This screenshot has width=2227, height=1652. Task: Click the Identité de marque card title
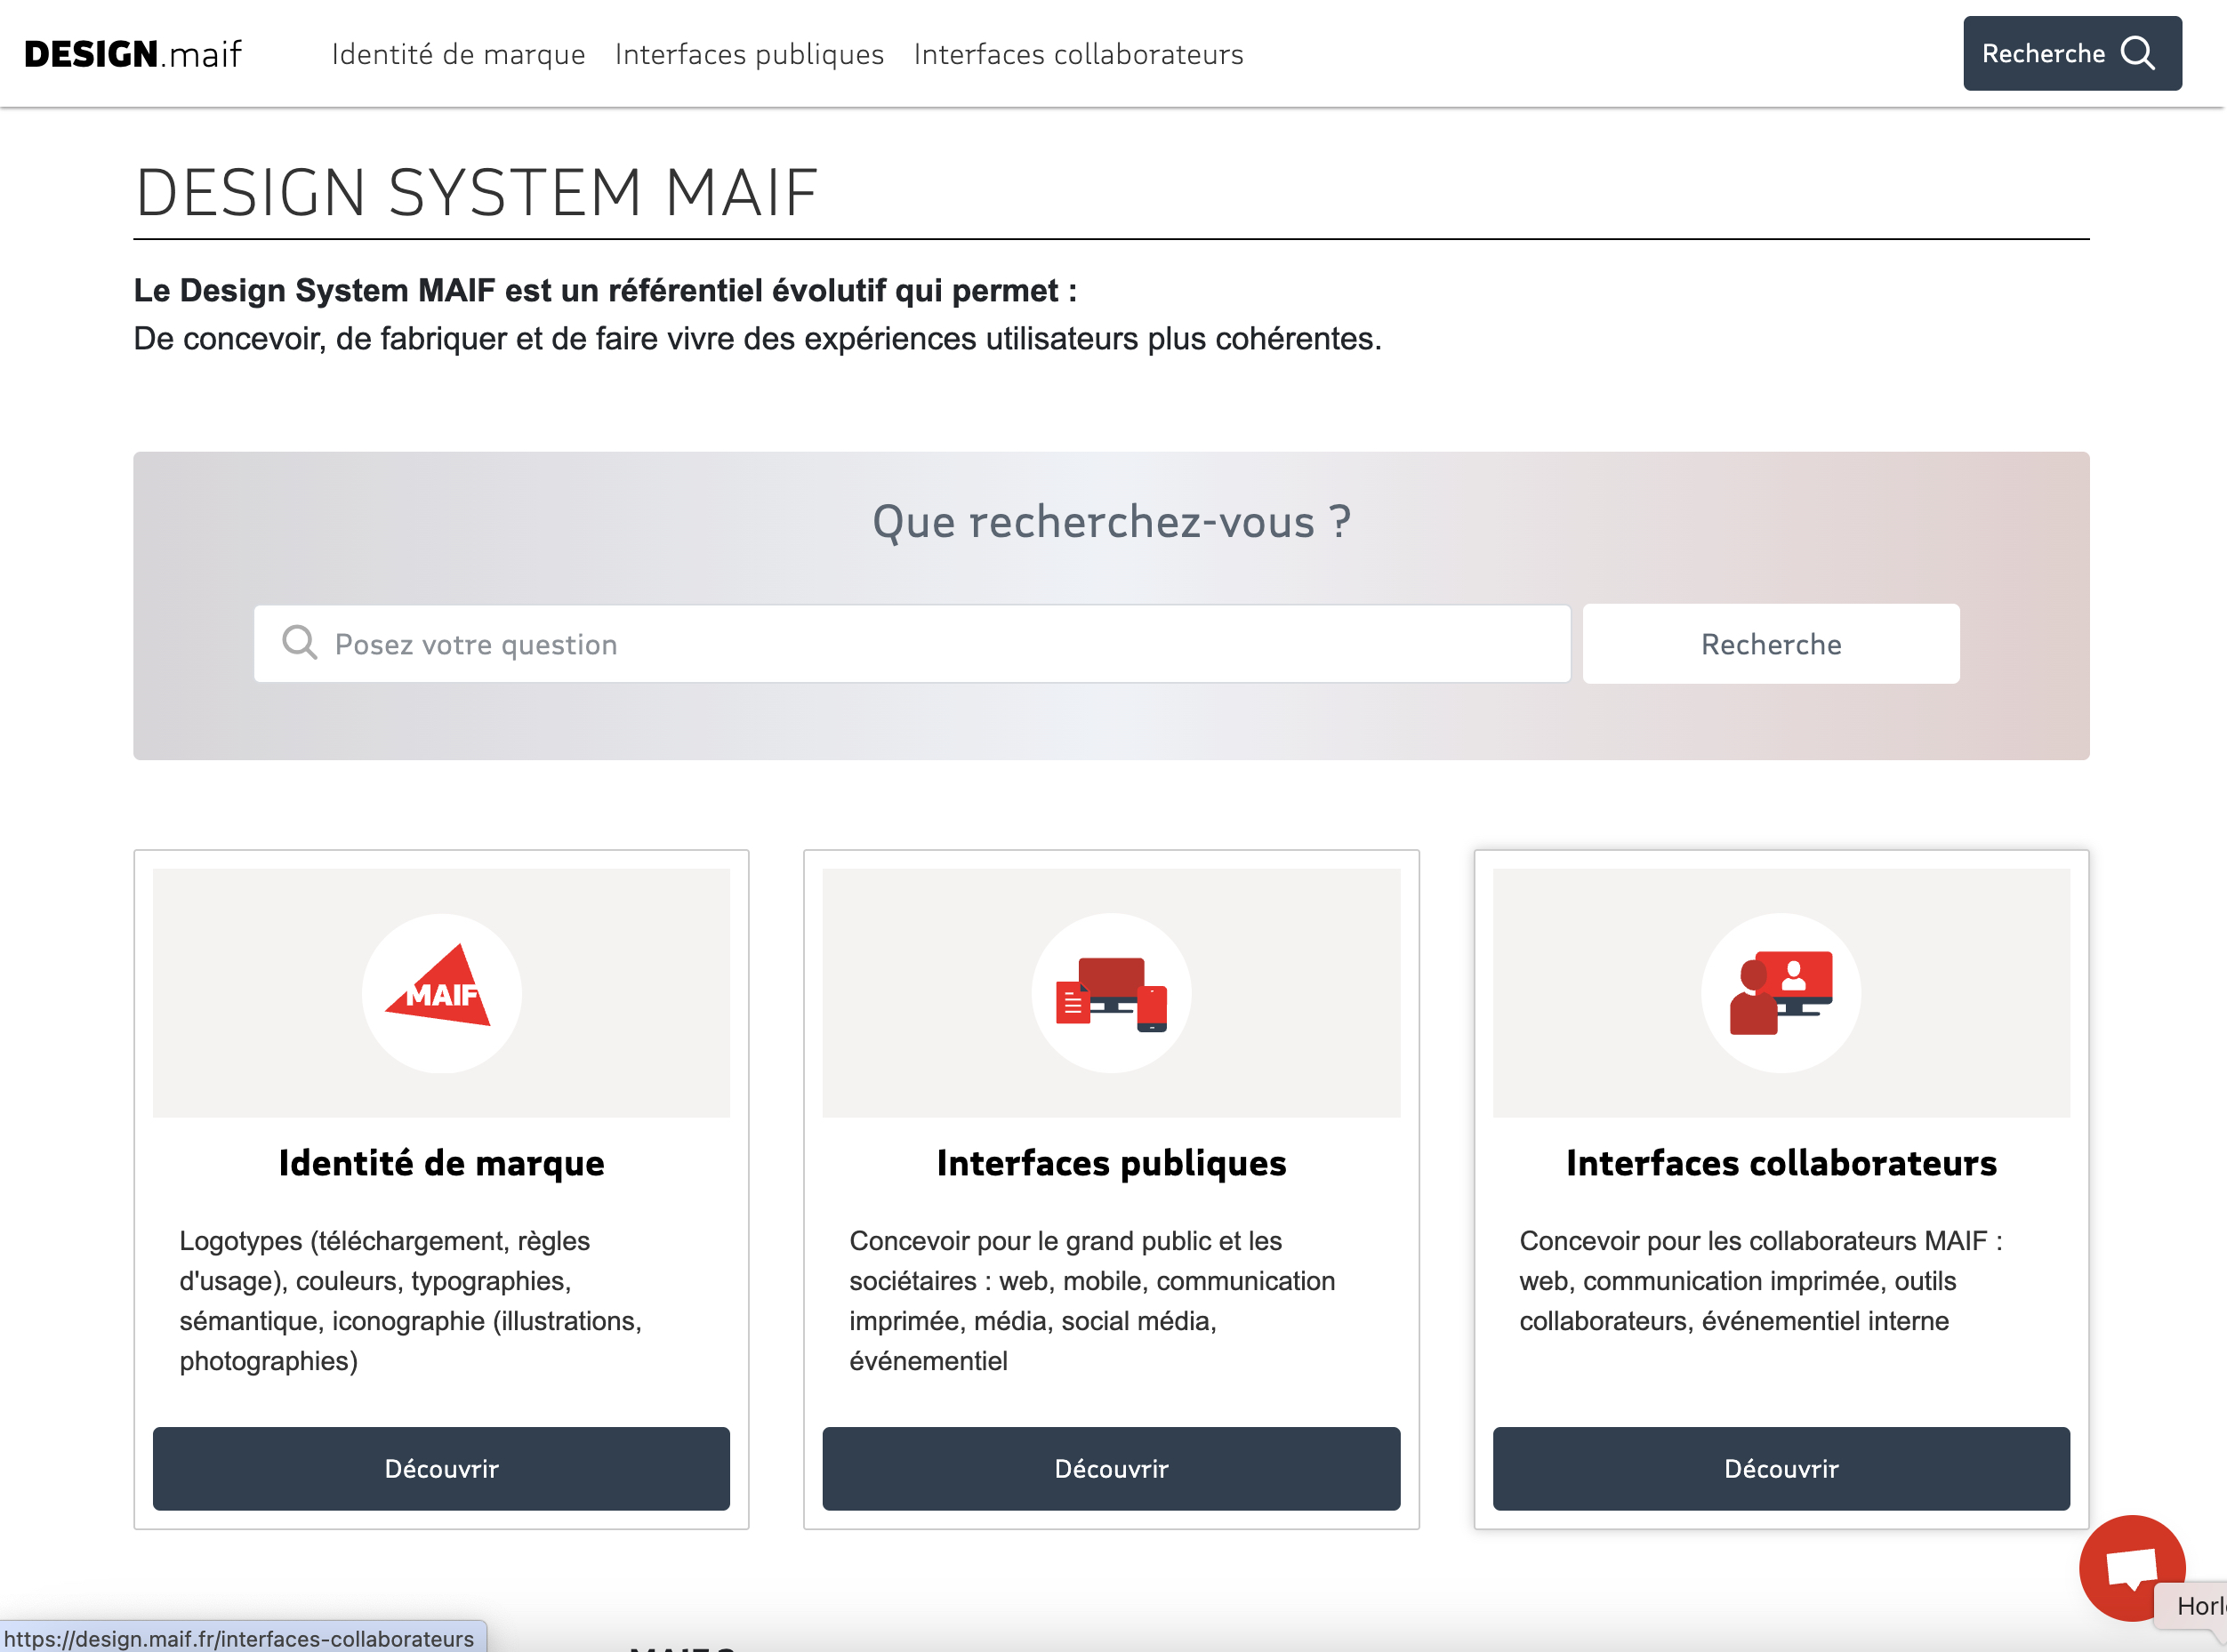click(x=440, y=1163)
